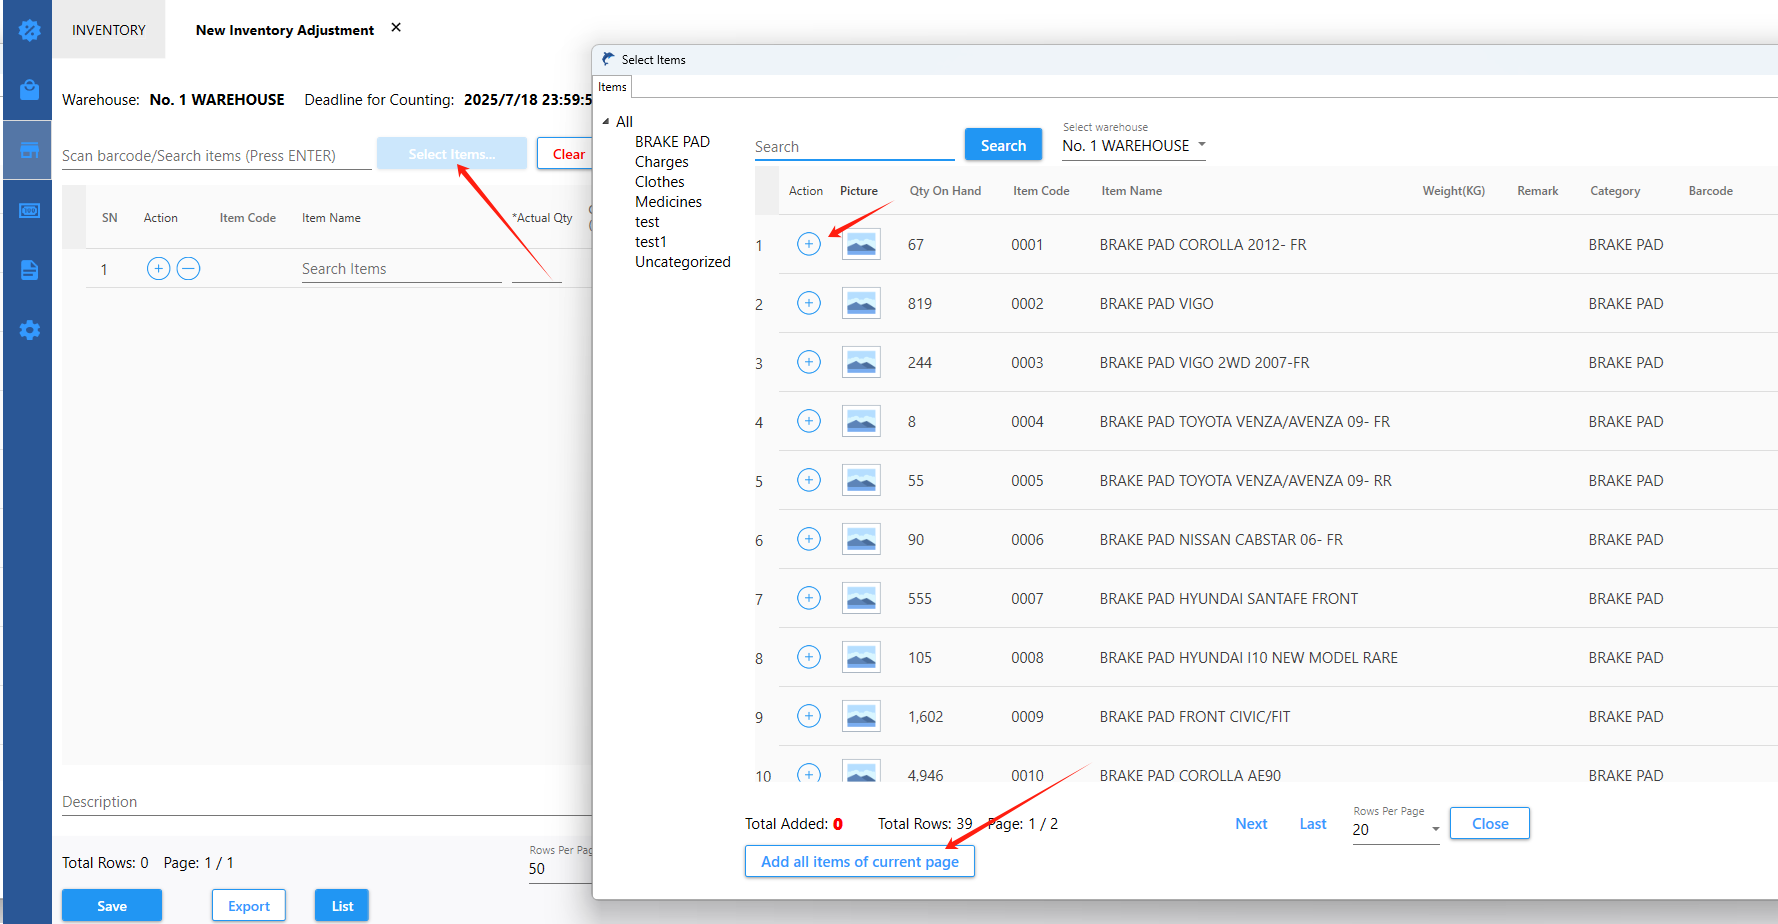Open the discount badge sidebar icon
This screenshot has width=1778, height=924.
point(29,31)
